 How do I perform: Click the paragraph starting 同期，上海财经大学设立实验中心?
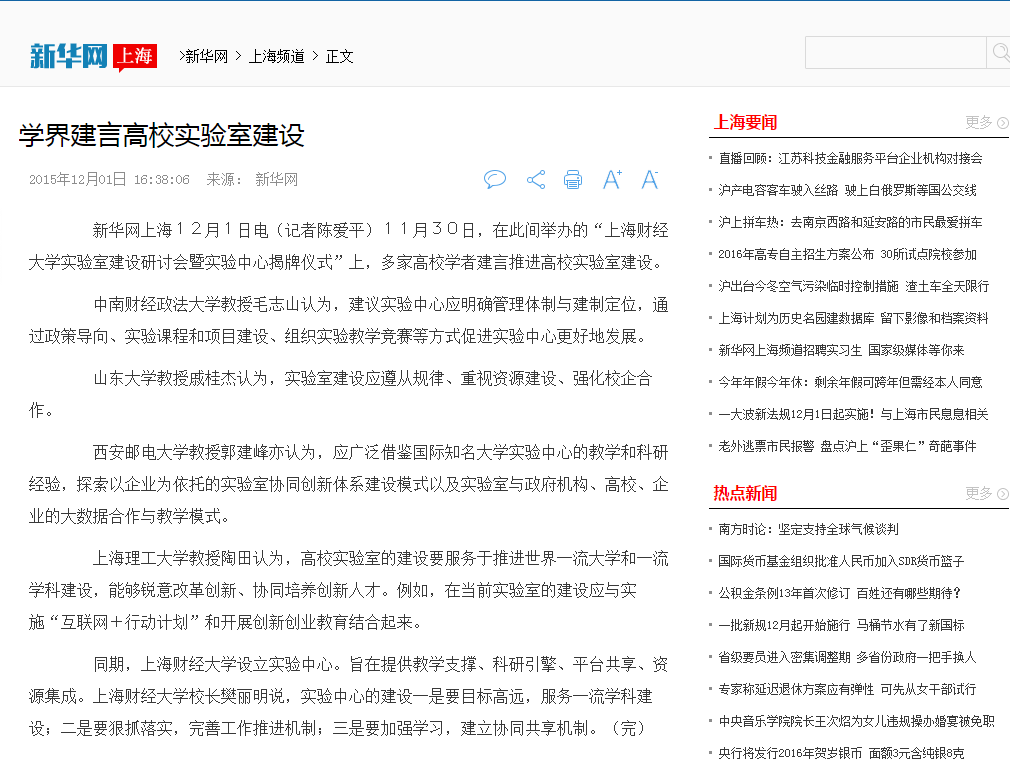(348, 696)
